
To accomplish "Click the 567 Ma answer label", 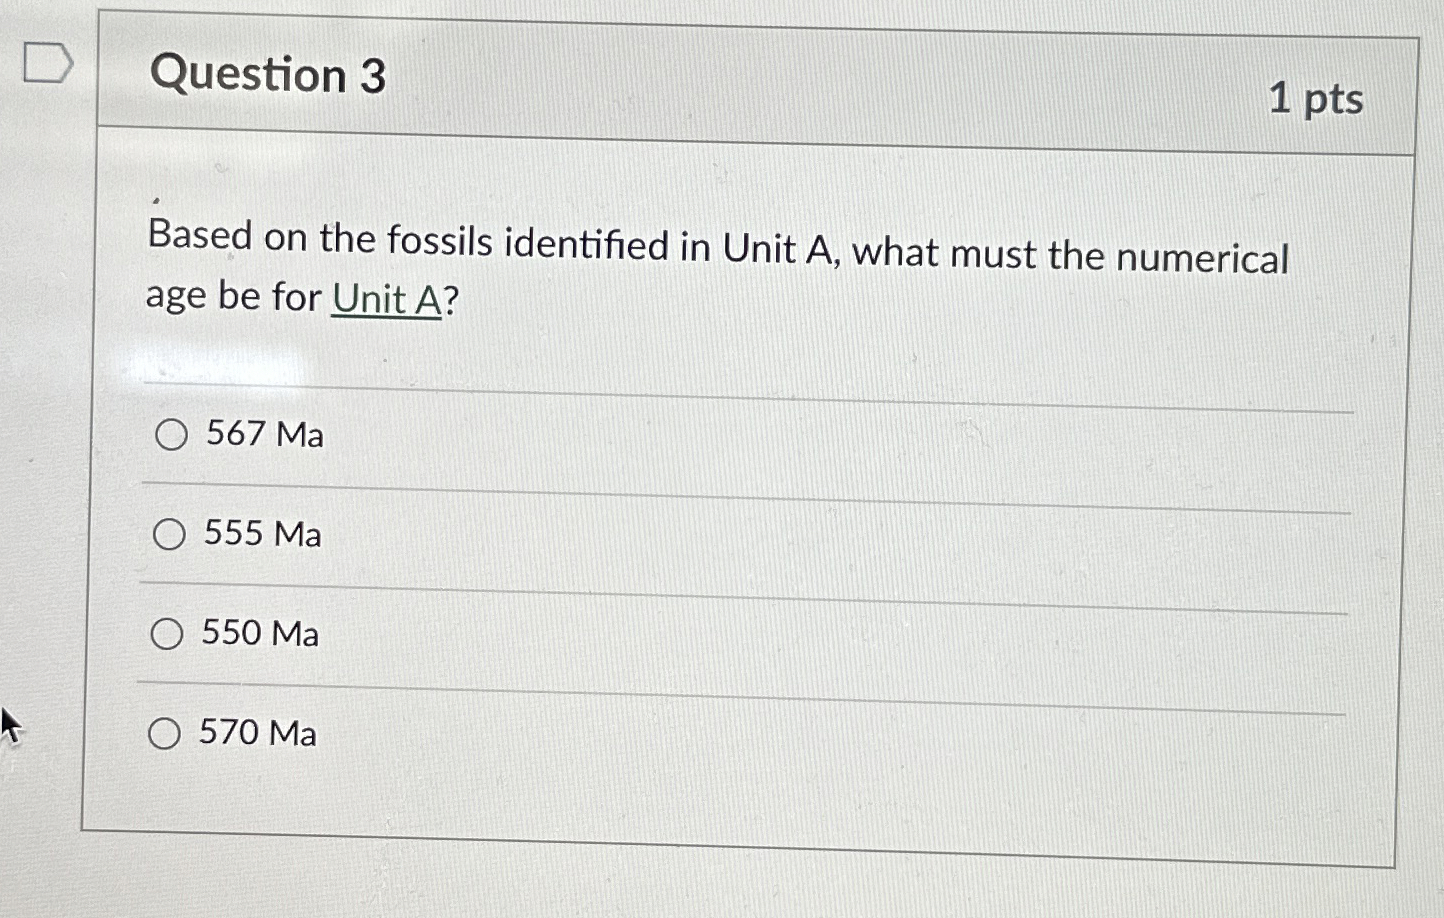I will (x=263, y=434).
